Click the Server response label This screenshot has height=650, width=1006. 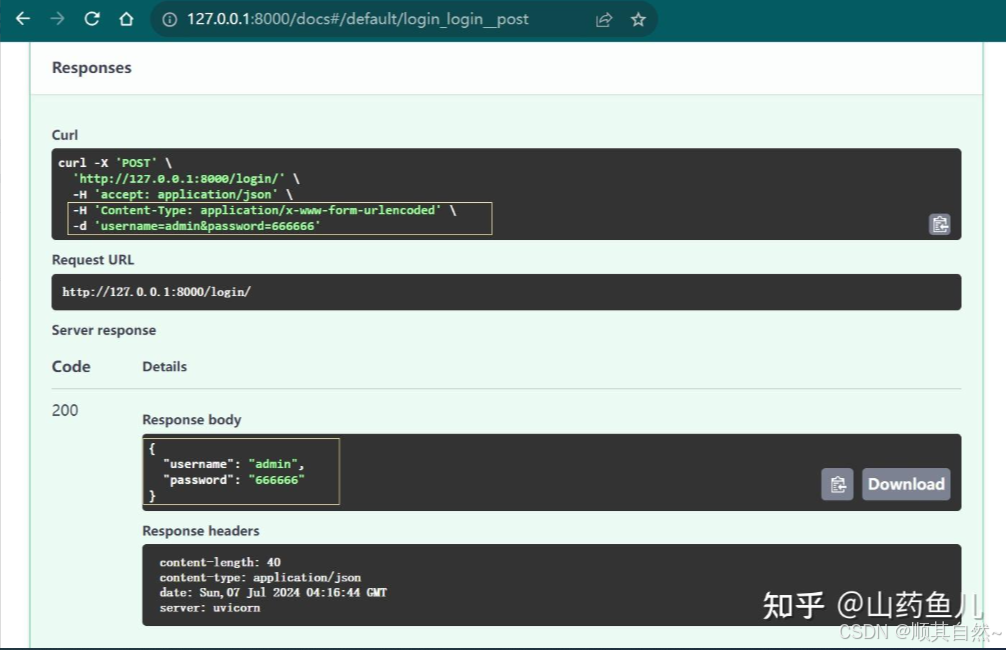click(x=104, y=330)
